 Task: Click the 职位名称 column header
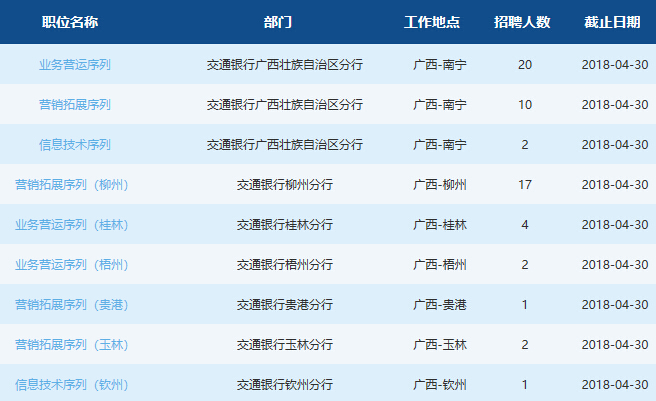(x=70, y=22)
